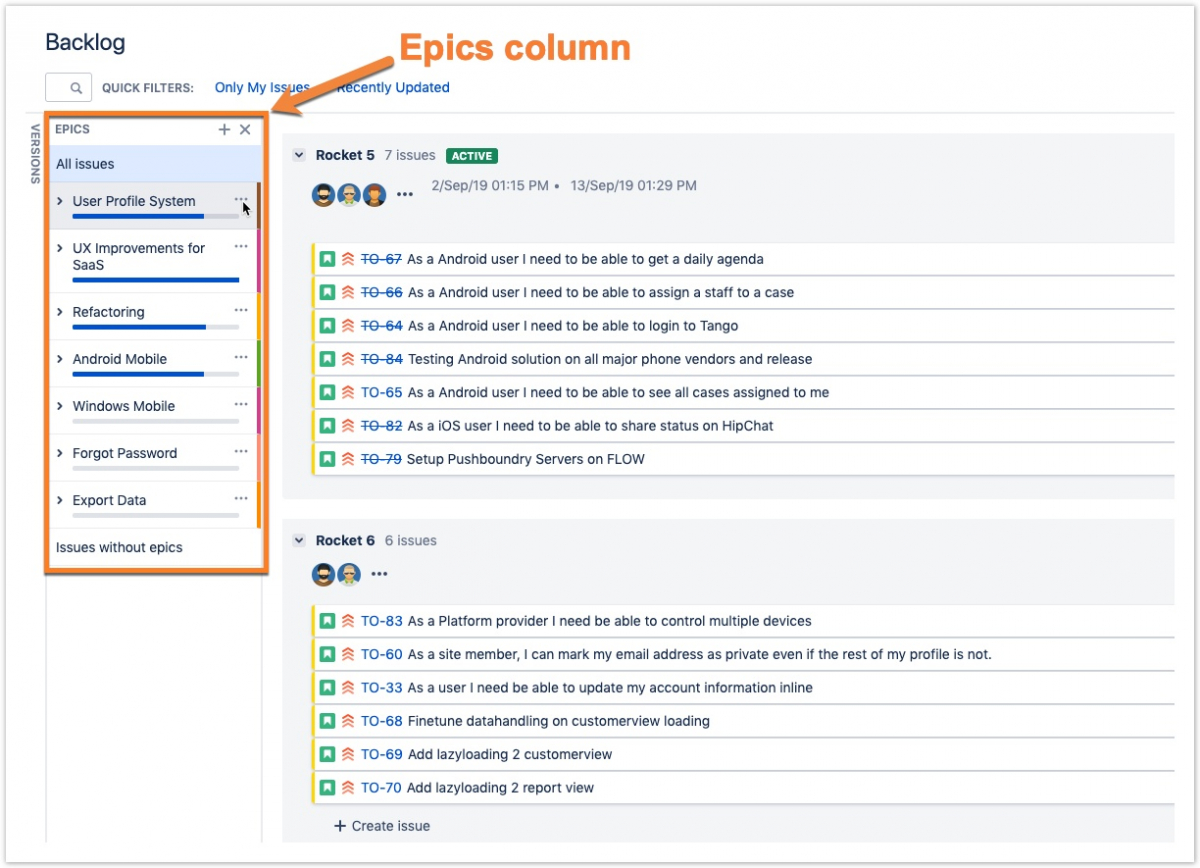
Task: Expand the Export Data epic details
Action: [x=60, y=500]
